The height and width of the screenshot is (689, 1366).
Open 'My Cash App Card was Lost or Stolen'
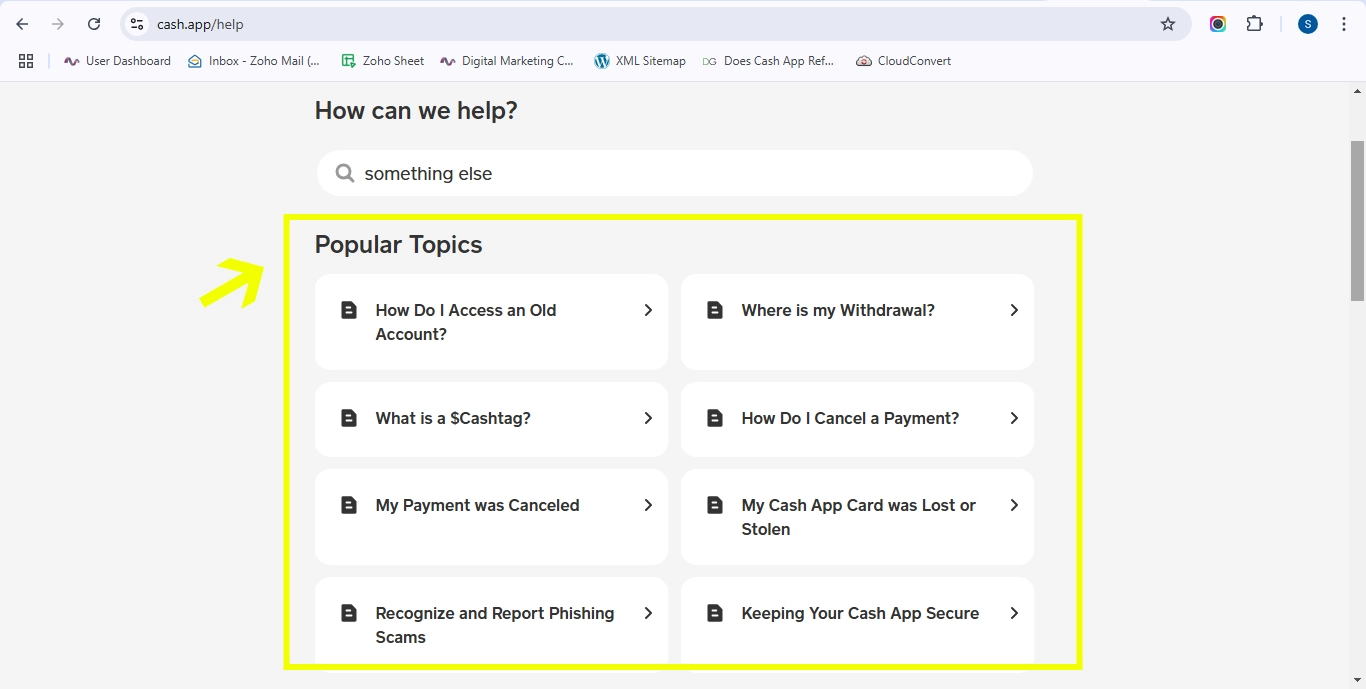(857, 517)
